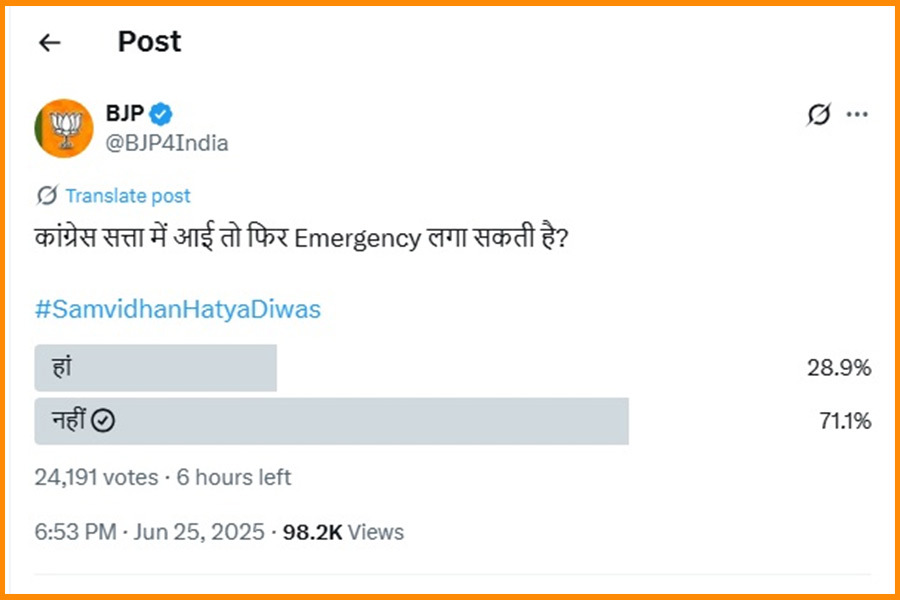Click the Grok icon beside the ellipsis
Viewport: 900px width, 600px height.
818,115
